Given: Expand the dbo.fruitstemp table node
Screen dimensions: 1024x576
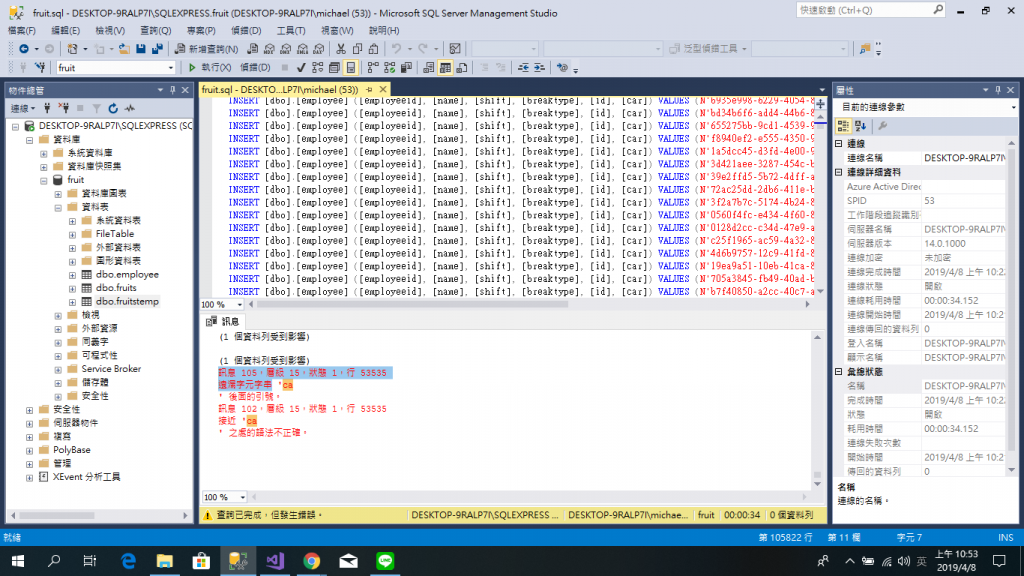Looking at the screenshot, I should pyautogui.click(x=72, y=302).
